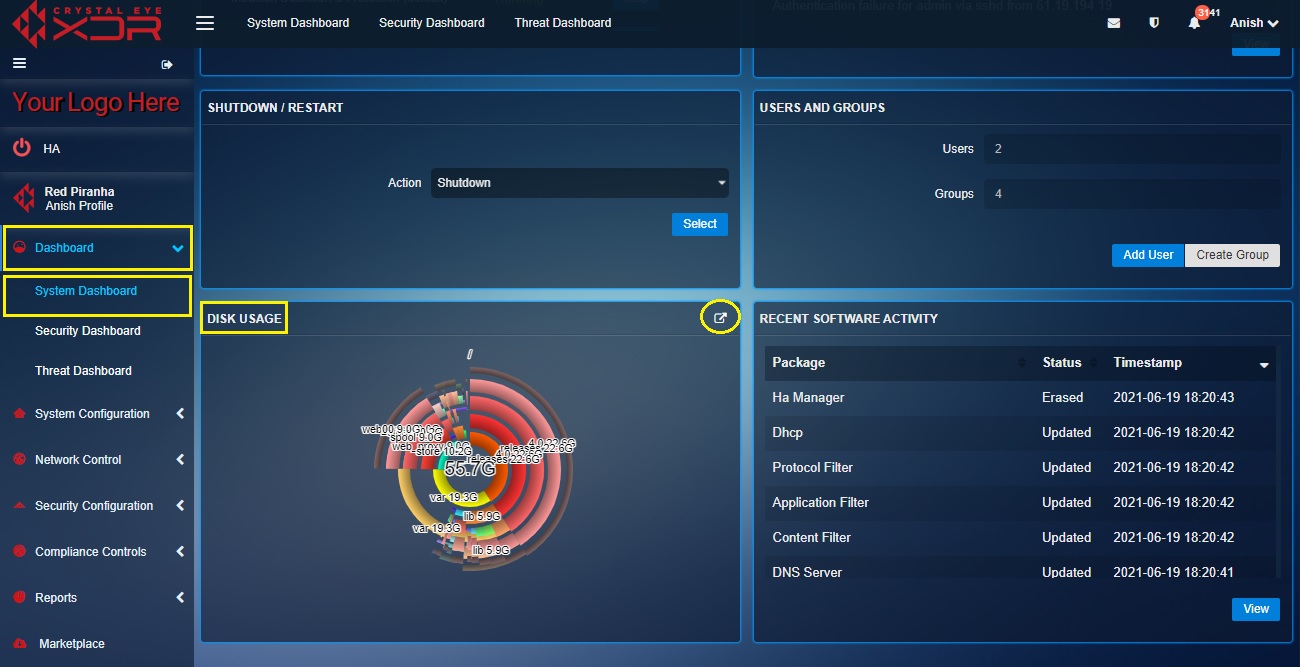
Task: Expand System Configuration chevron
Action: tap(180, 413)
